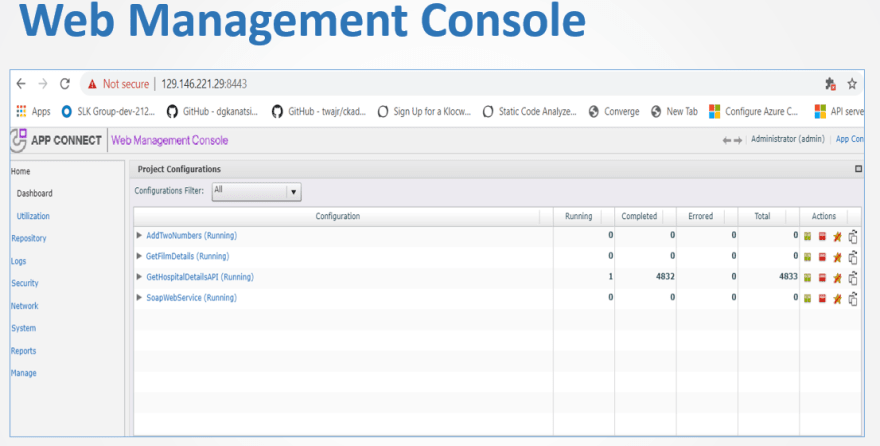Click the crossed star undeploy icon for AddTwoNumbers
Screen dimensions: 880x446
(x=837, y=237)
